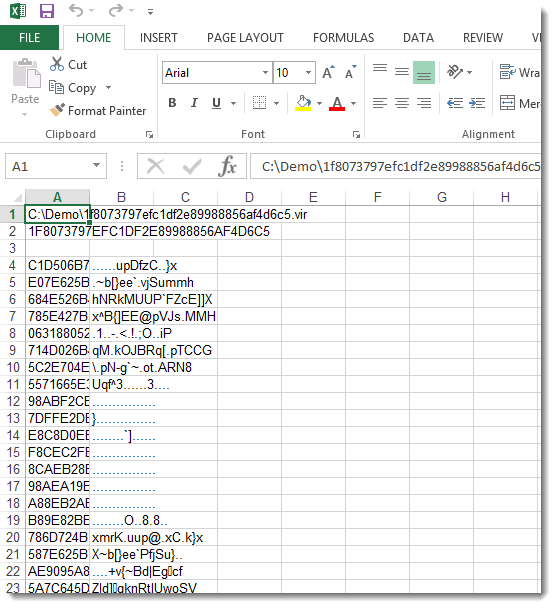This screenshot has width=556, height=608.
Task: Expand the Name Box dropdown arrow
Action: (96, 166)
